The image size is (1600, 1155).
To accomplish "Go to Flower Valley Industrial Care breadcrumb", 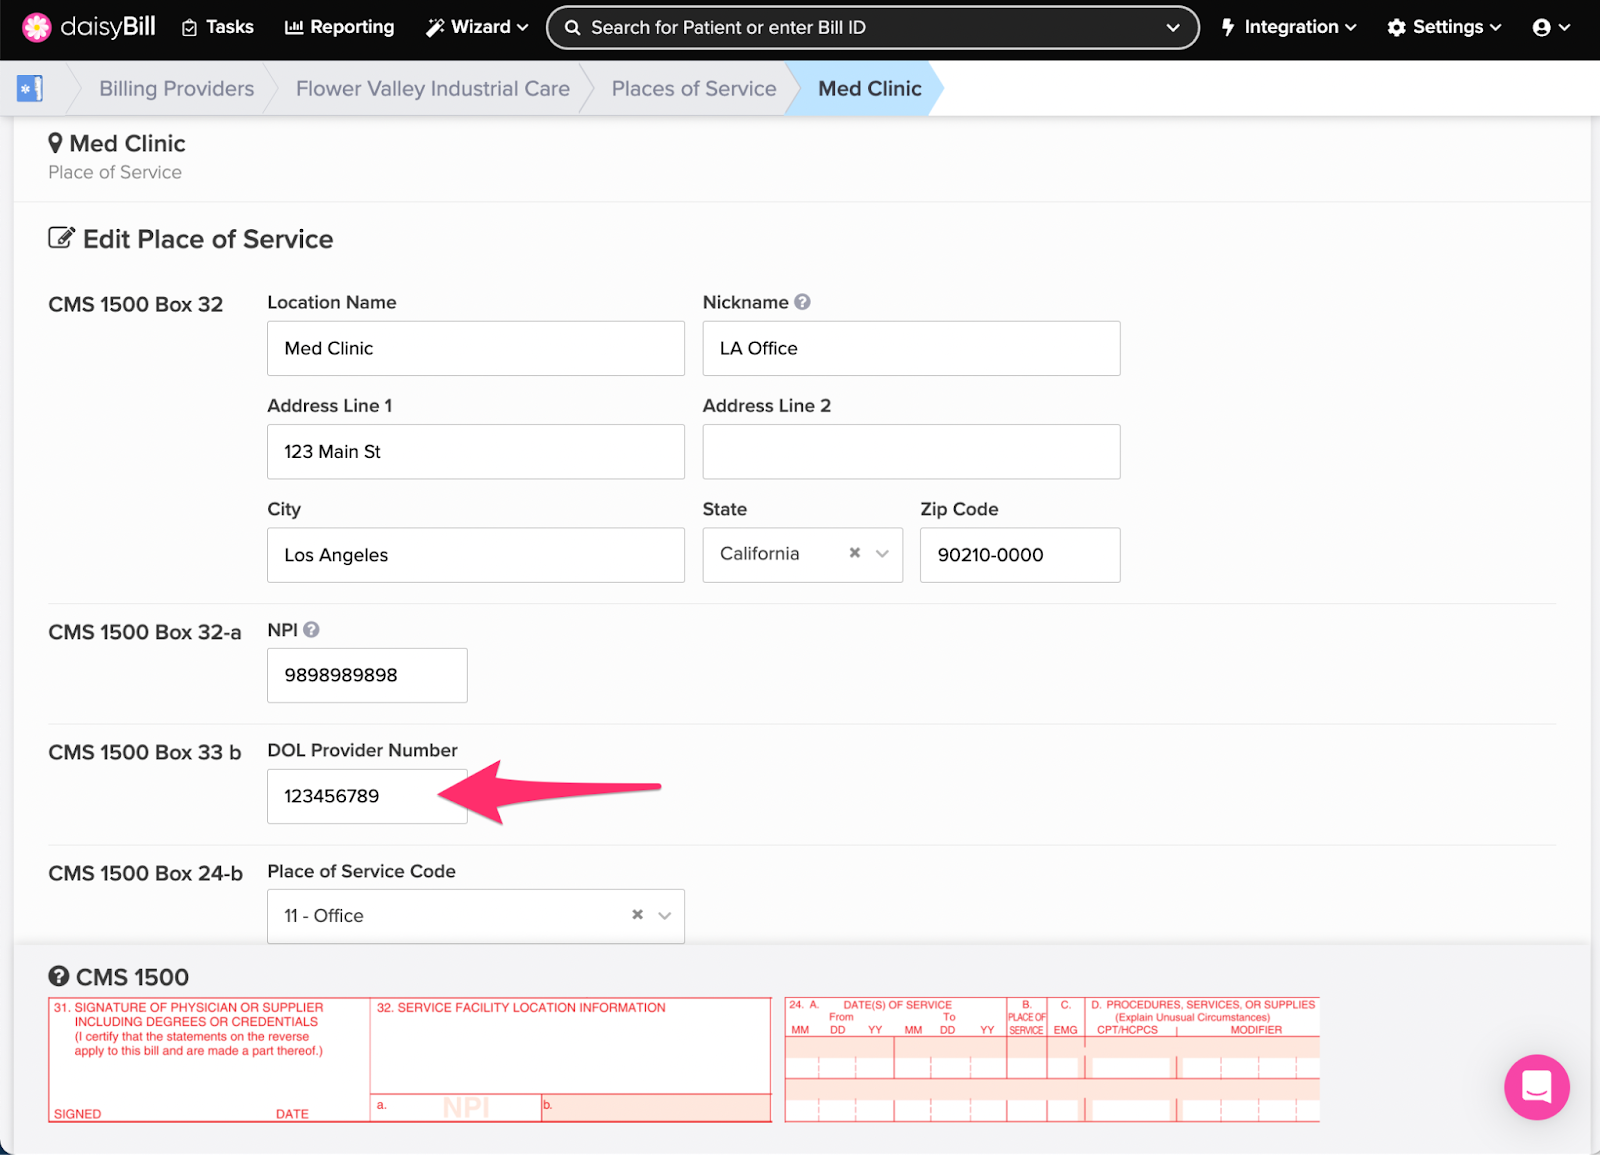I will coord(433,89).
